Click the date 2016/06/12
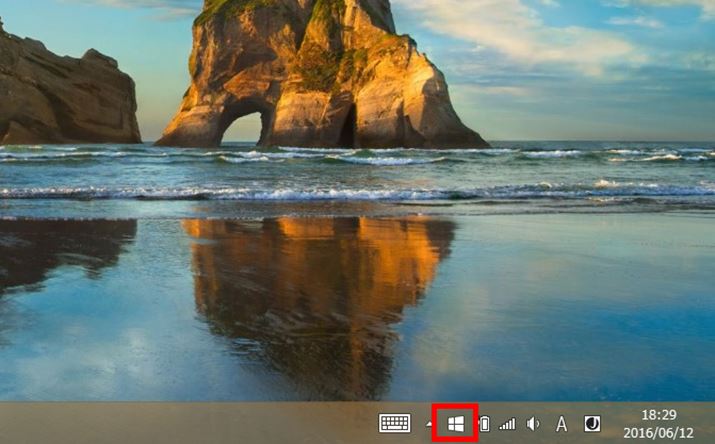 pyautogui.click(x=658, y=433)
